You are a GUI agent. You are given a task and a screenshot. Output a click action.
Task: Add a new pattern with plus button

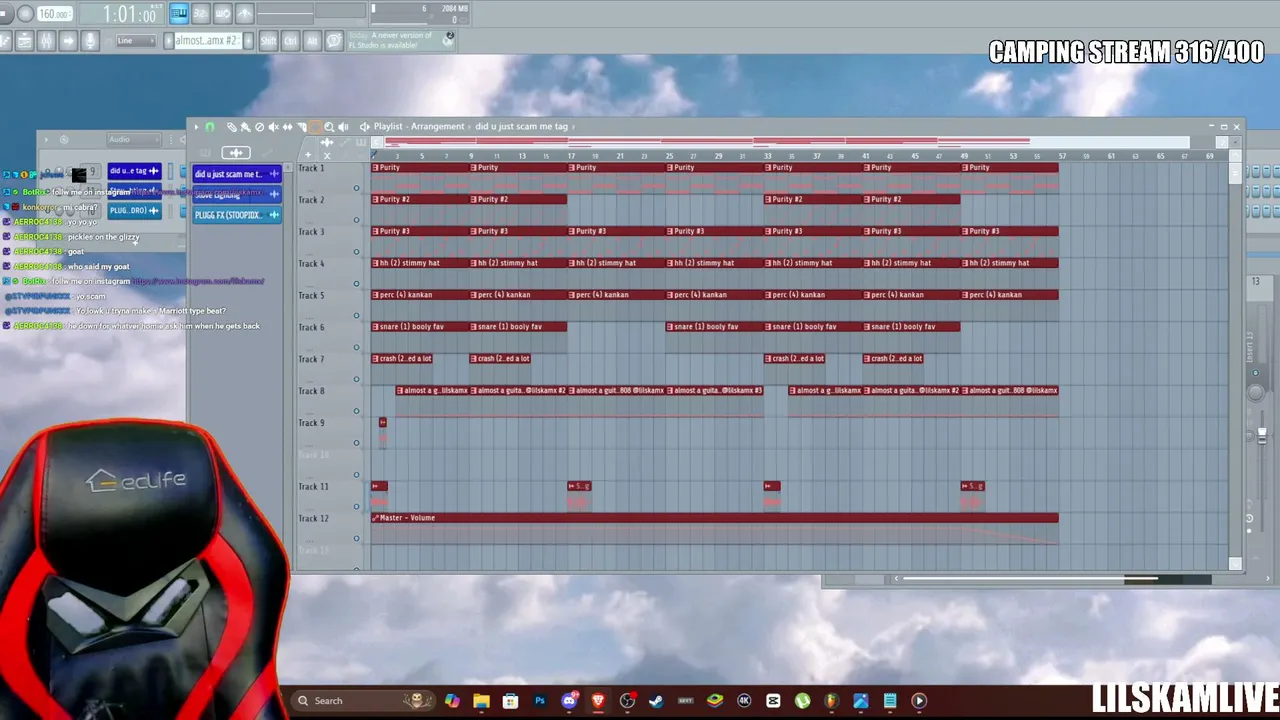(x=247, y=41)
